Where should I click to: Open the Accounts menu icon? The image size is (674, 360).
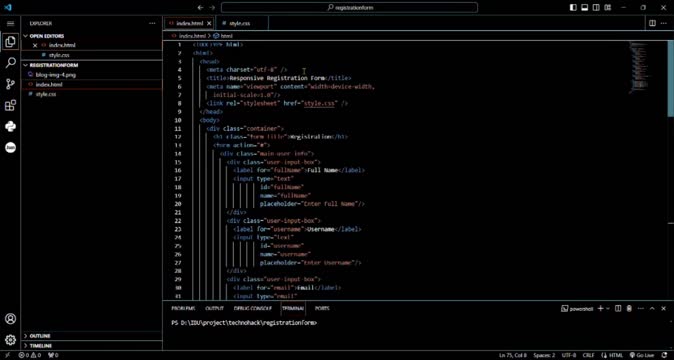click(x=10, y=319)
